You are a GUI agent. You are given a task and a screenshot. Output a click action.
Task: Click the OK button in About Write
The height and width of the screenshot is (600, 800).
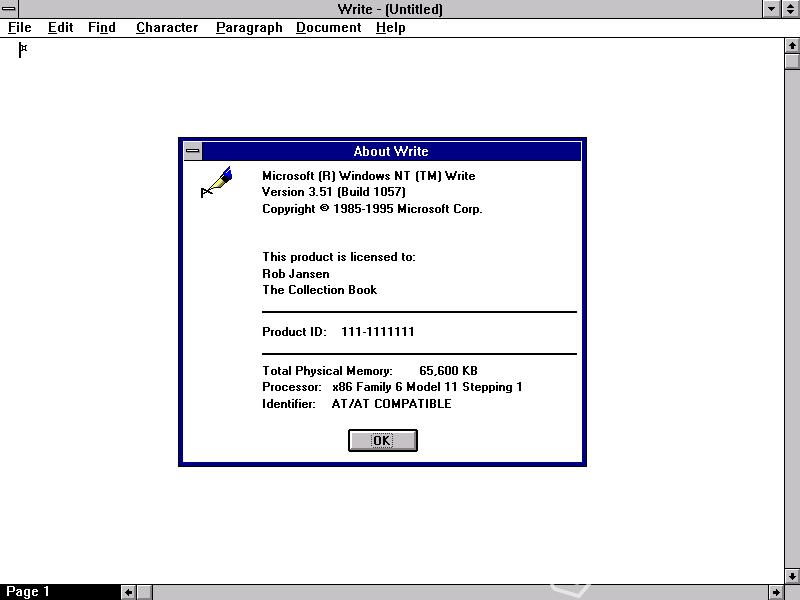click(383, 440)
